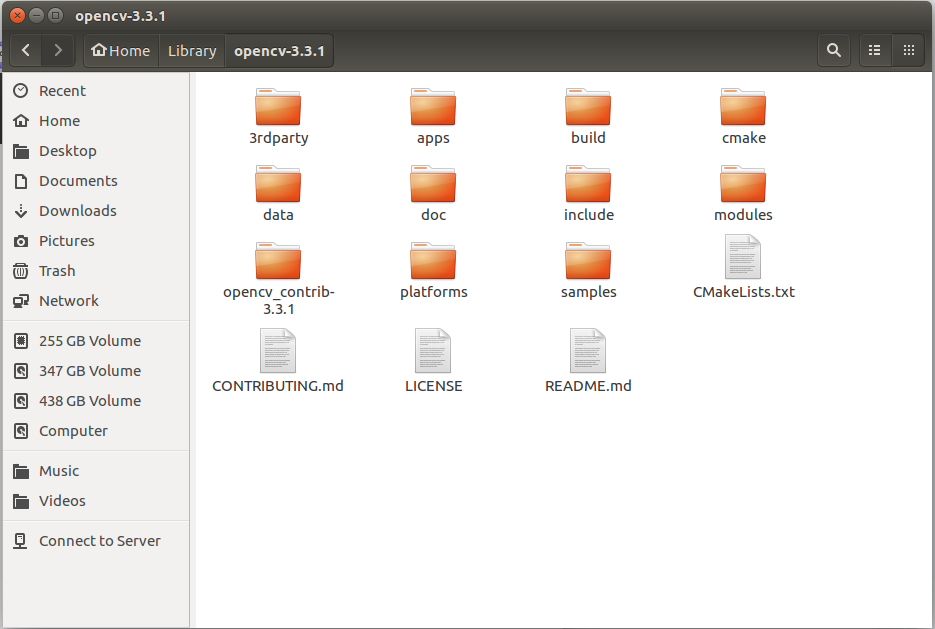The image size is (935, 629).
Task: Go back with the left arrow button
Action: coord(26,50)
